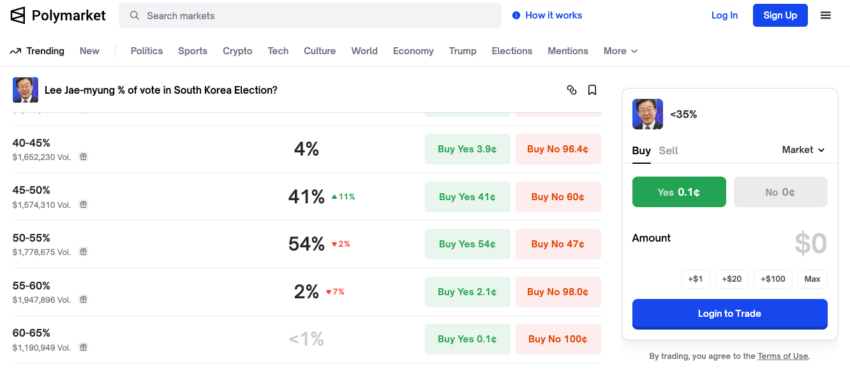Click the trade panel profile photo
The image size is (850, 371).
click(647, 114)
